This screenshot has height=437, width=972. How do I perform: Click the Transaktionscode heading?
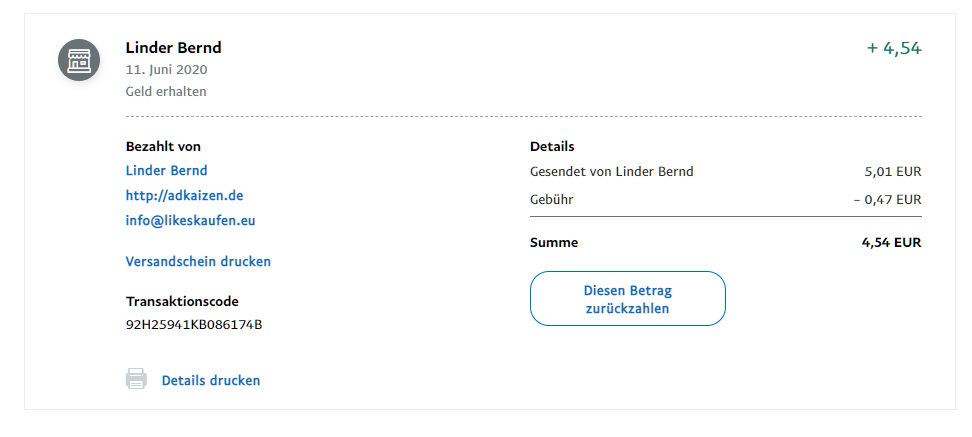182,301
